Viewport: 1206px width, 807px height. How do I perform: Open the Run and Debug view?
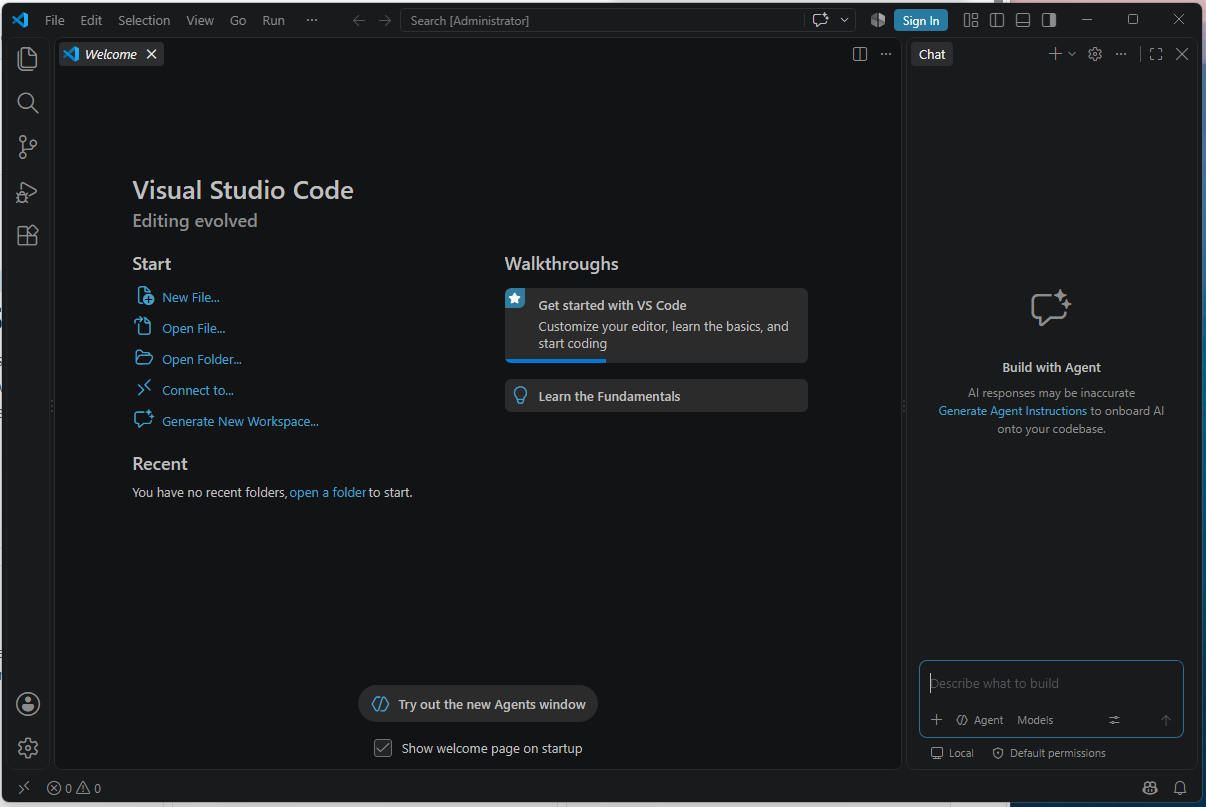click(28, 192)
